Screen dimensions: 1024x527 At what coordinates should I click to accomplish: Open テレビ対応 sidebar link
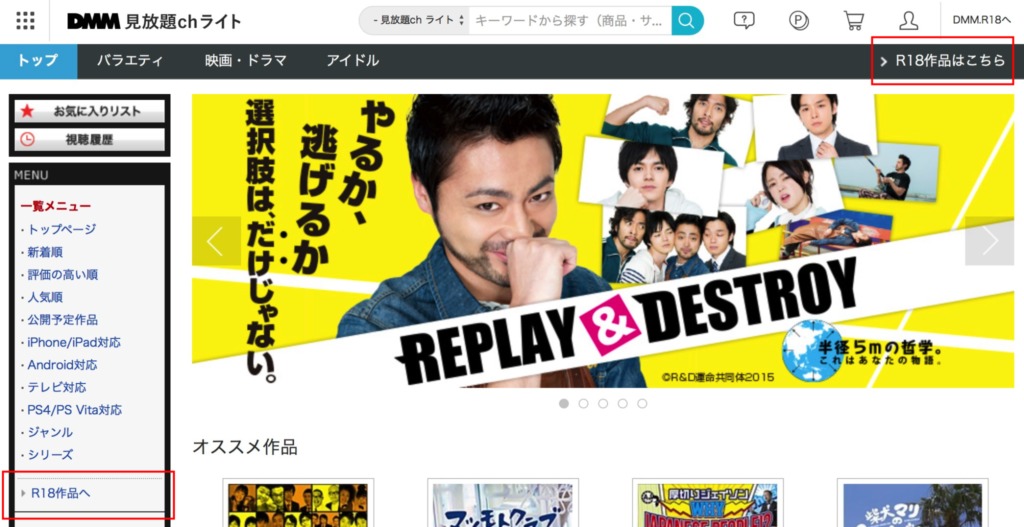tap(57, 387)
